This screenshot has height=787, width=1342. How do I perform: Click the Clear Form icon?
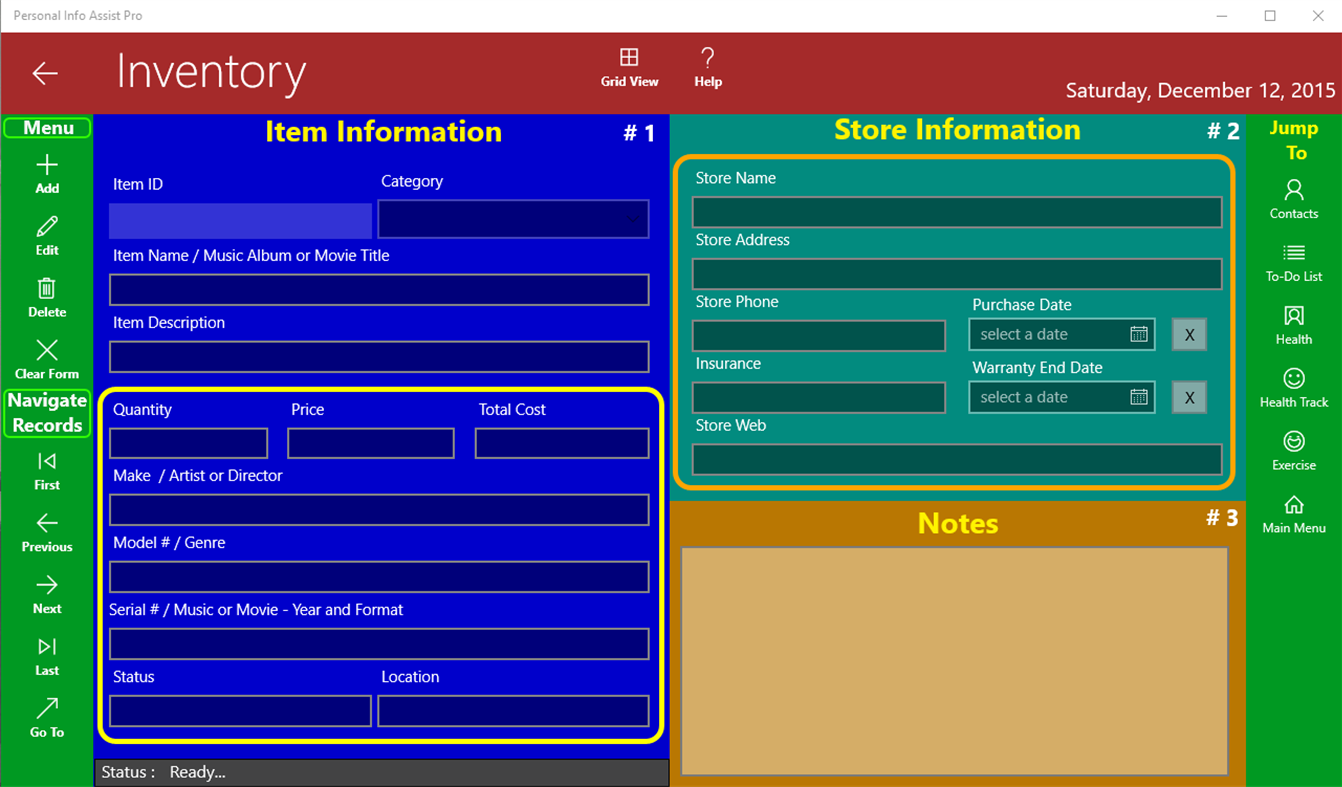click(x=46, y=351)
